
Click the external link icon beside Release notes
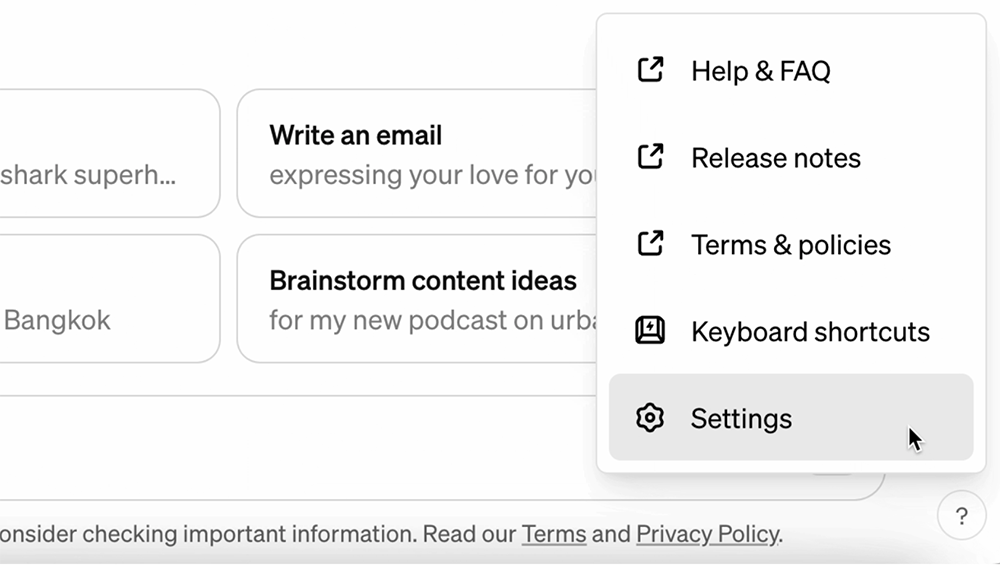coord(650,157)
